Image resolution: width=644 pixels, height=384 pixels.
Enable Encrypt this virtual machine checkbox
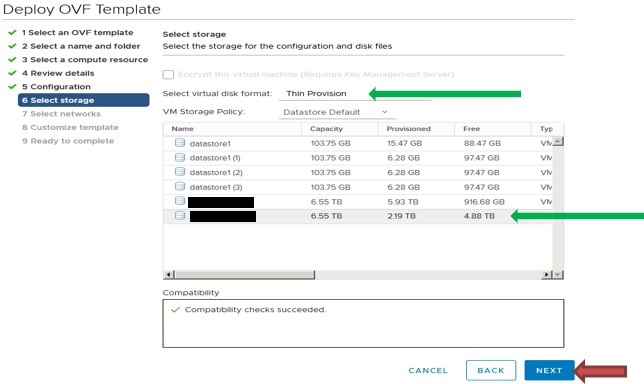pyautogui.click(x=168, y=74)
